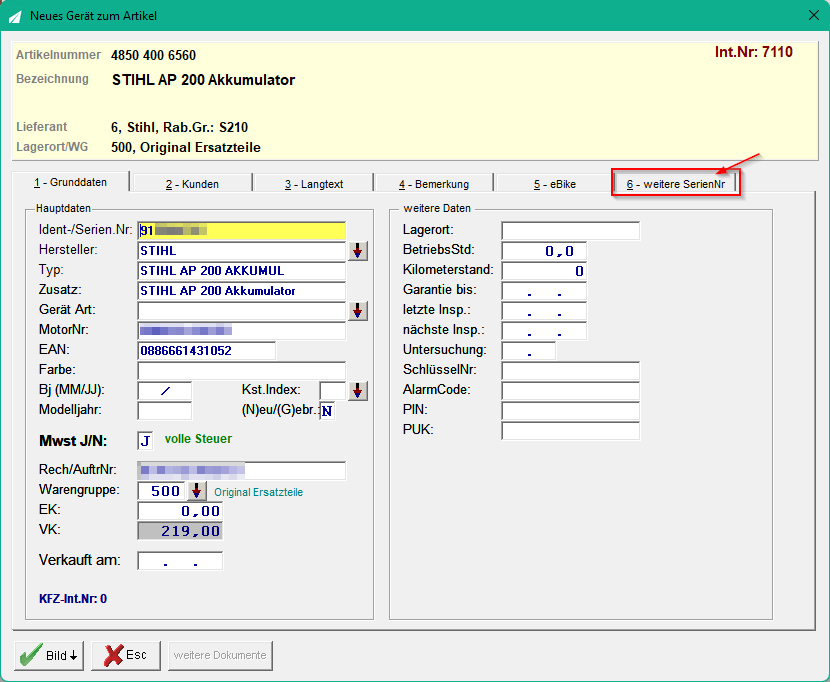The width and height of the screenshot is (830, 682).
Task: Focus the Ident-/Serien.Nr input field
Action: 241,230
